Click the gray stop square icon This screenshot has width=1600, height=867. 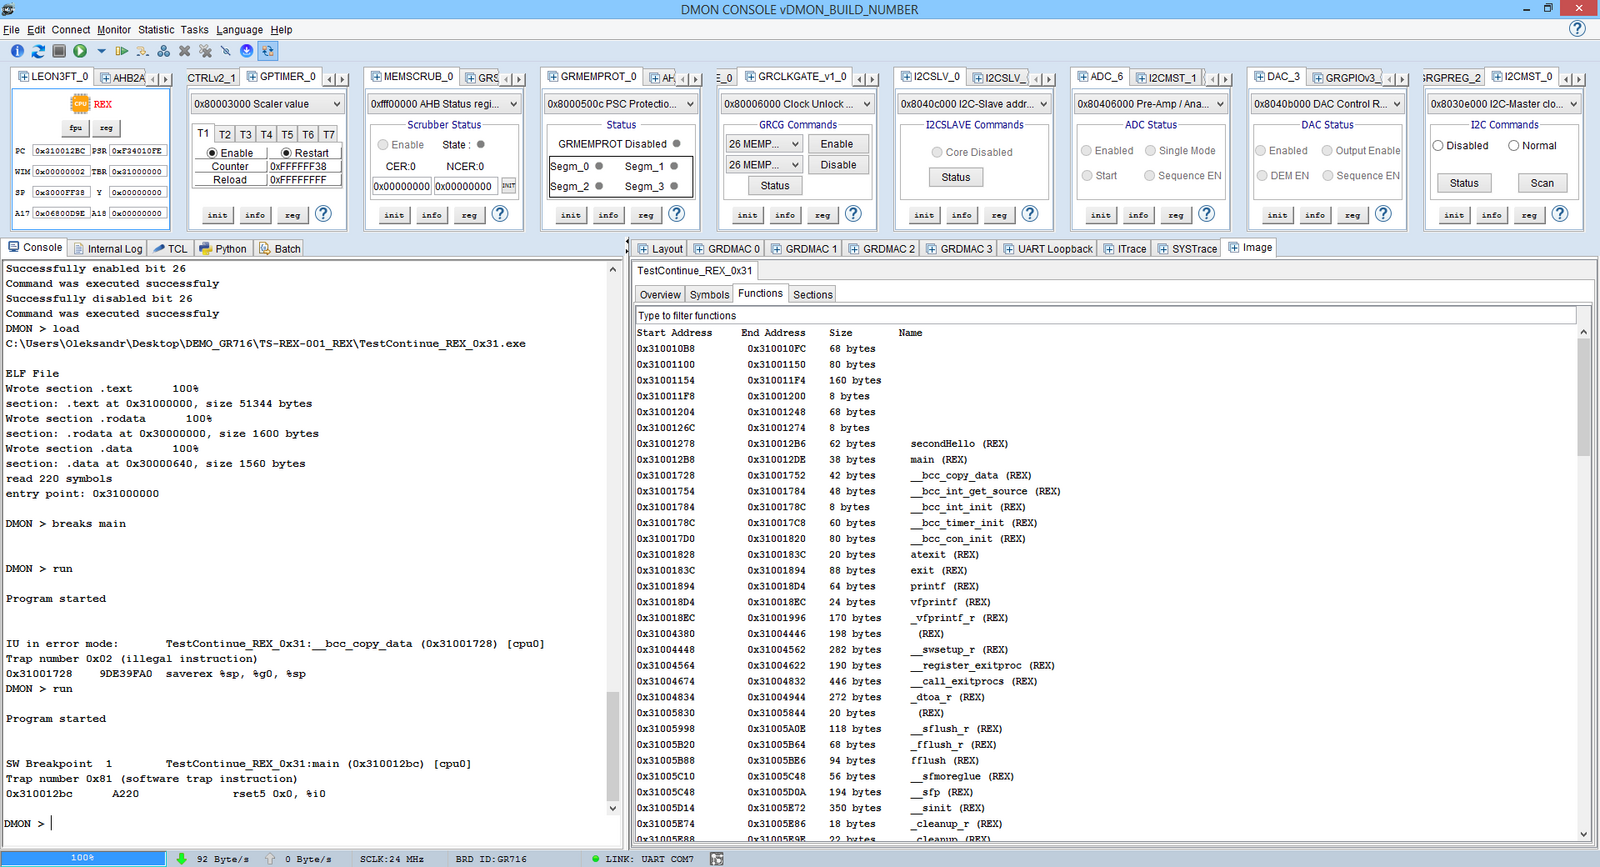point(59,51)
